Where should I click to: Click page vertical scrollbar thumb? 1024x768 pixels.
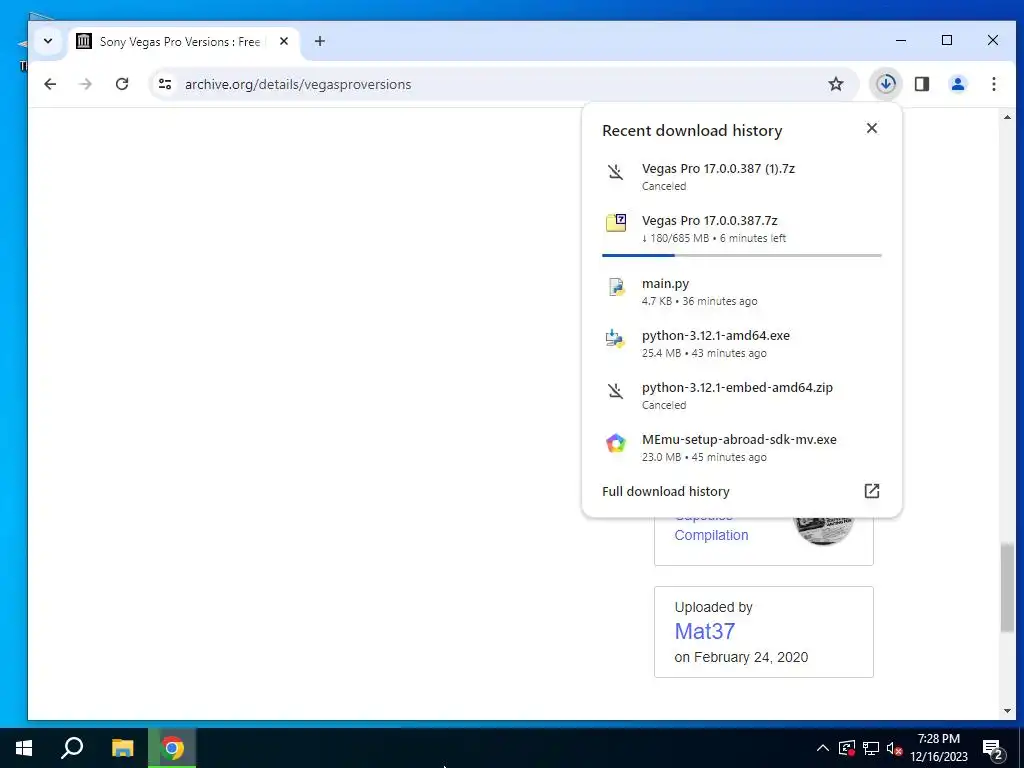[1007, 587]
